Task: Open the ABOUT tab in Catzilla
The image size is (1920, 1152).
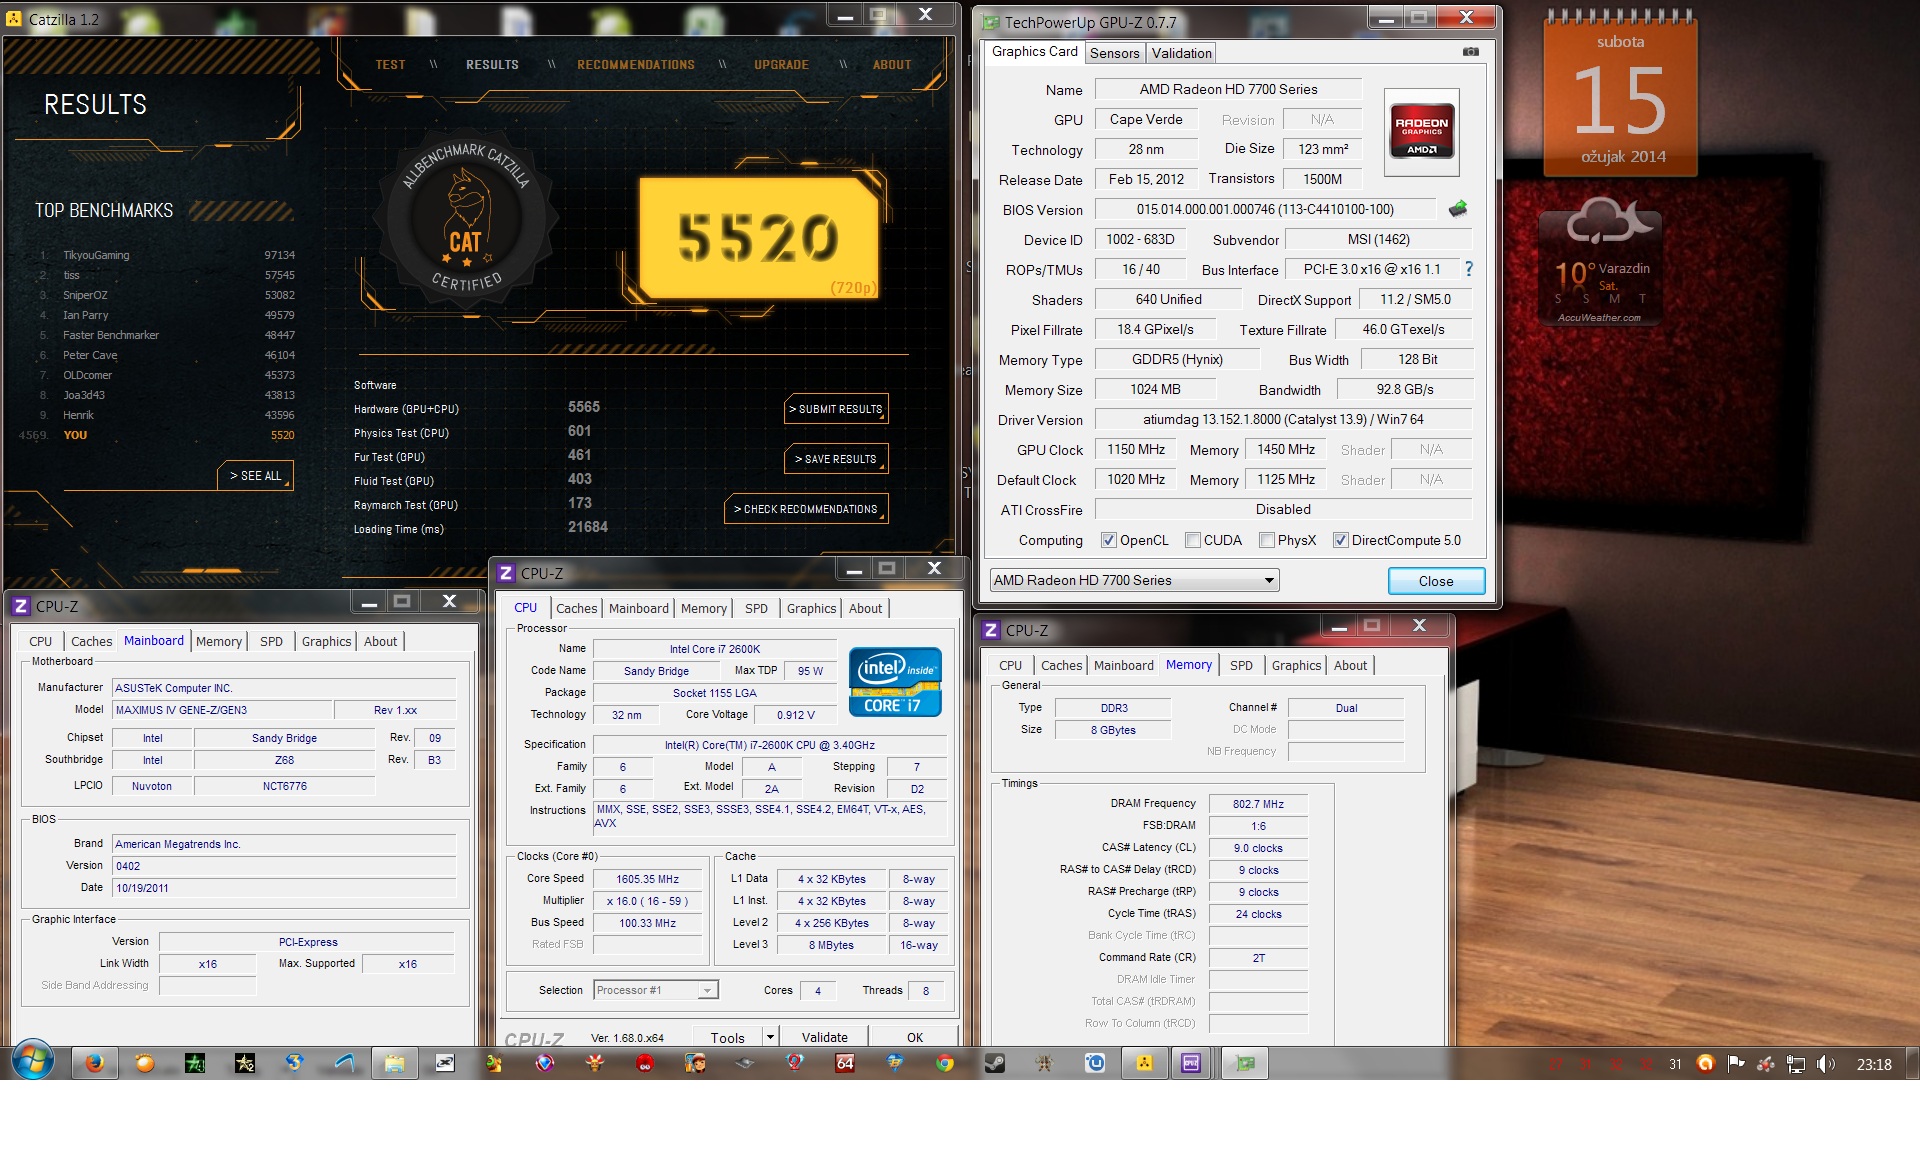Action: (x=892, y=65)
